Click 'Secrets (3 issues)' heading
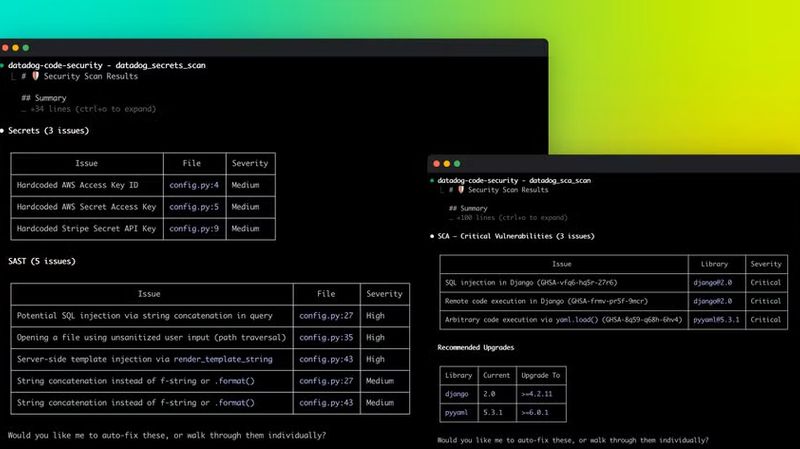The image size is (800, 449). point(48,131)
